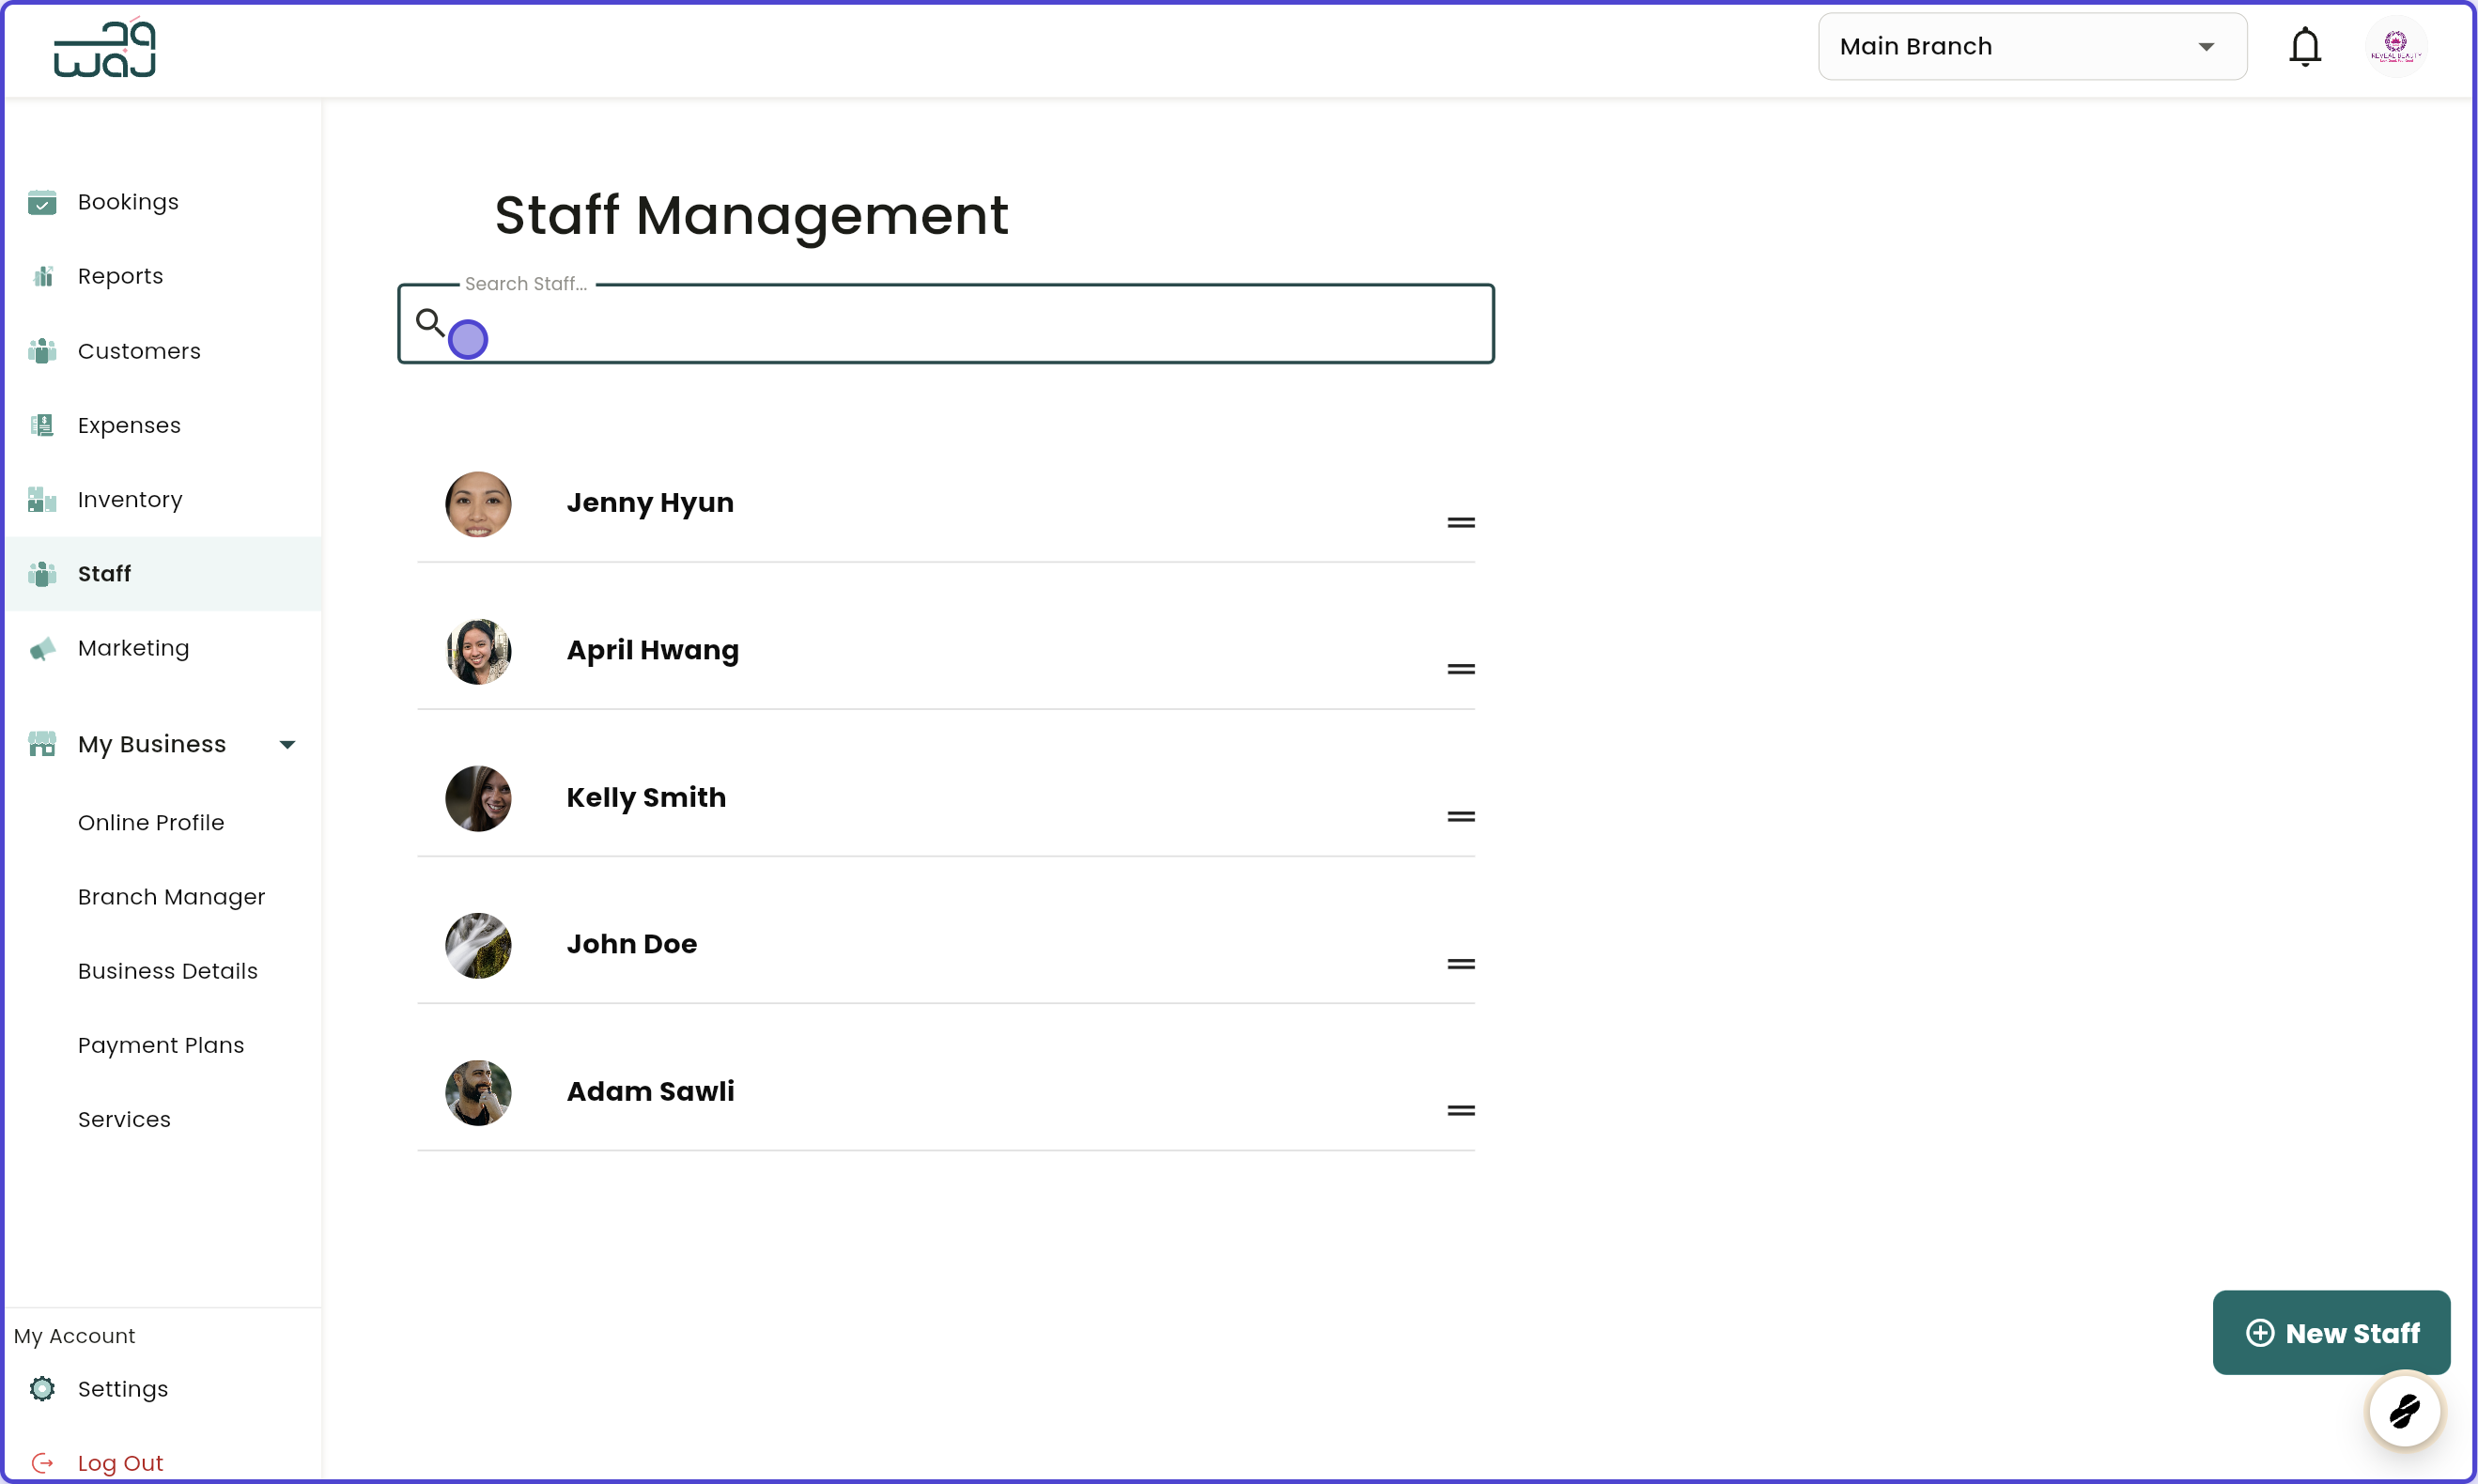Open the profile avatar menu
Image resolution: width=2478 pixels, height=1484 pixels.
pyautogui.click(x=2397, y=46)
